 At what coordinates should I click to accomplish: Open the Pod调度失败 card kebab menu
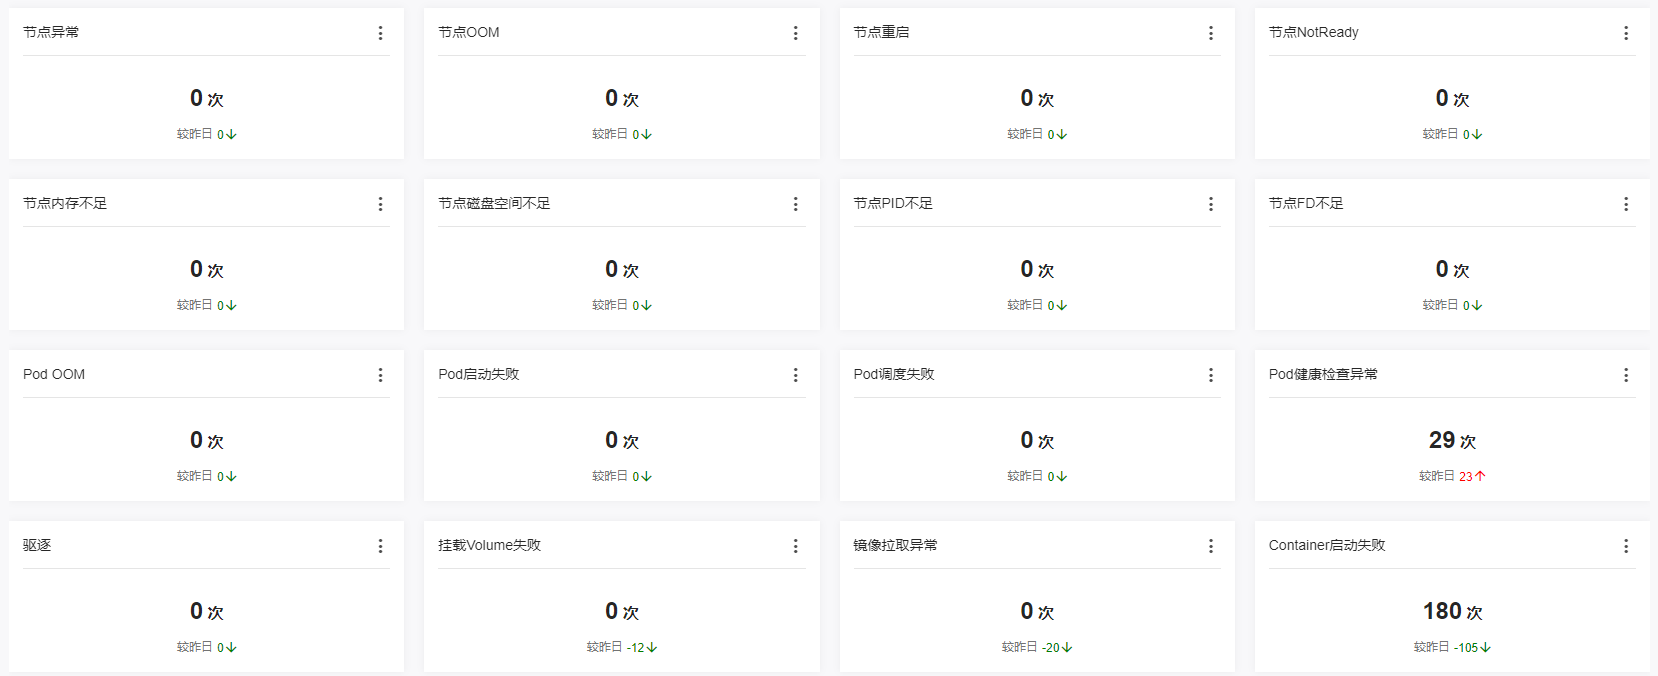(1210, 375)
